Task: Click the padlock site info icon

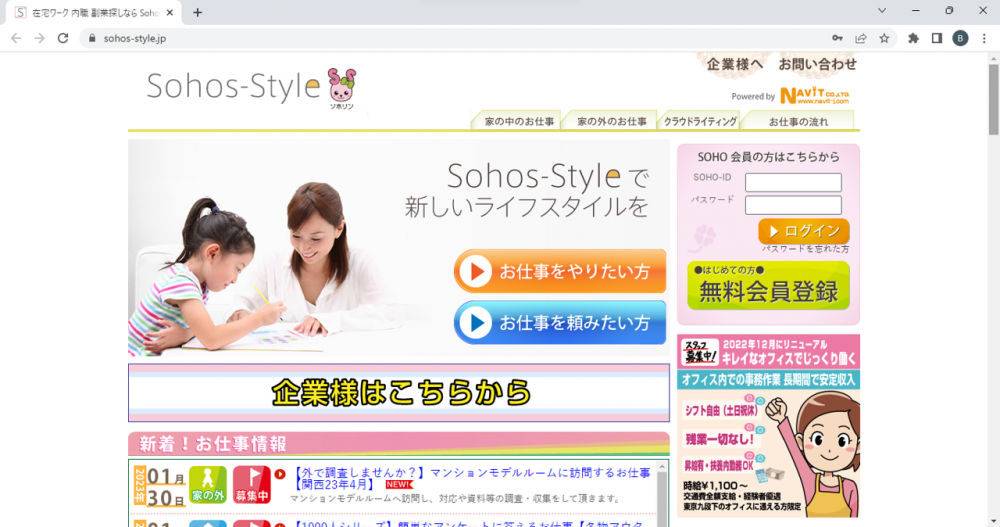Action: click(92, 38)
